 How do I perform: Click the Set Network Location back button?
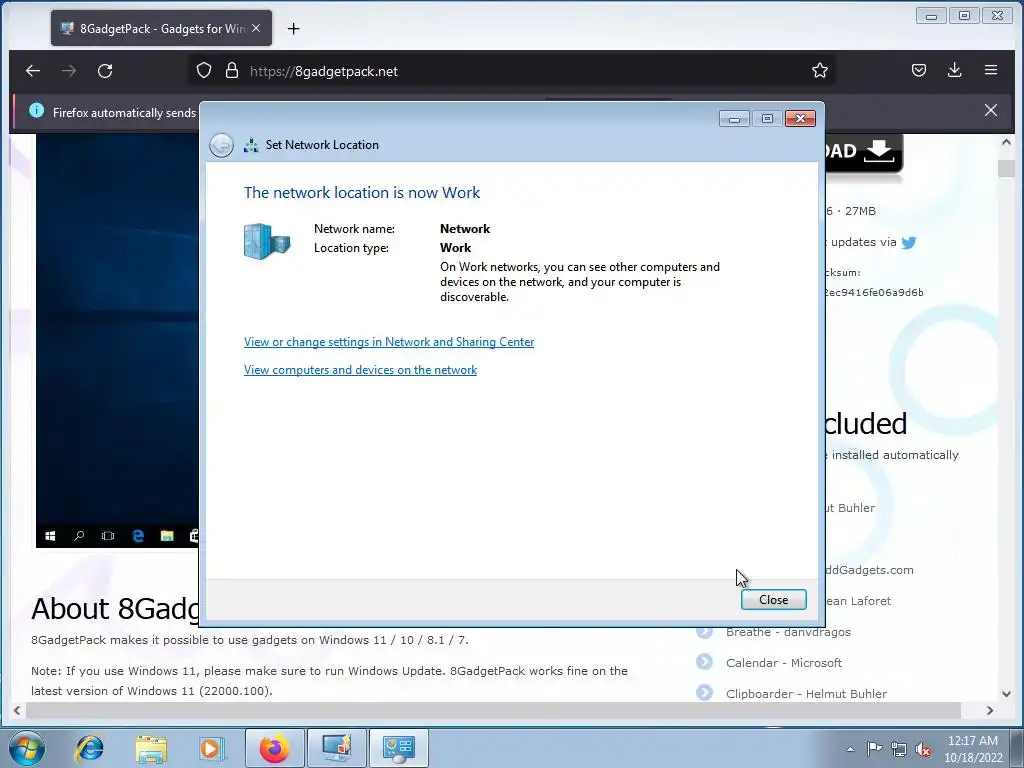tap(221, 145)
